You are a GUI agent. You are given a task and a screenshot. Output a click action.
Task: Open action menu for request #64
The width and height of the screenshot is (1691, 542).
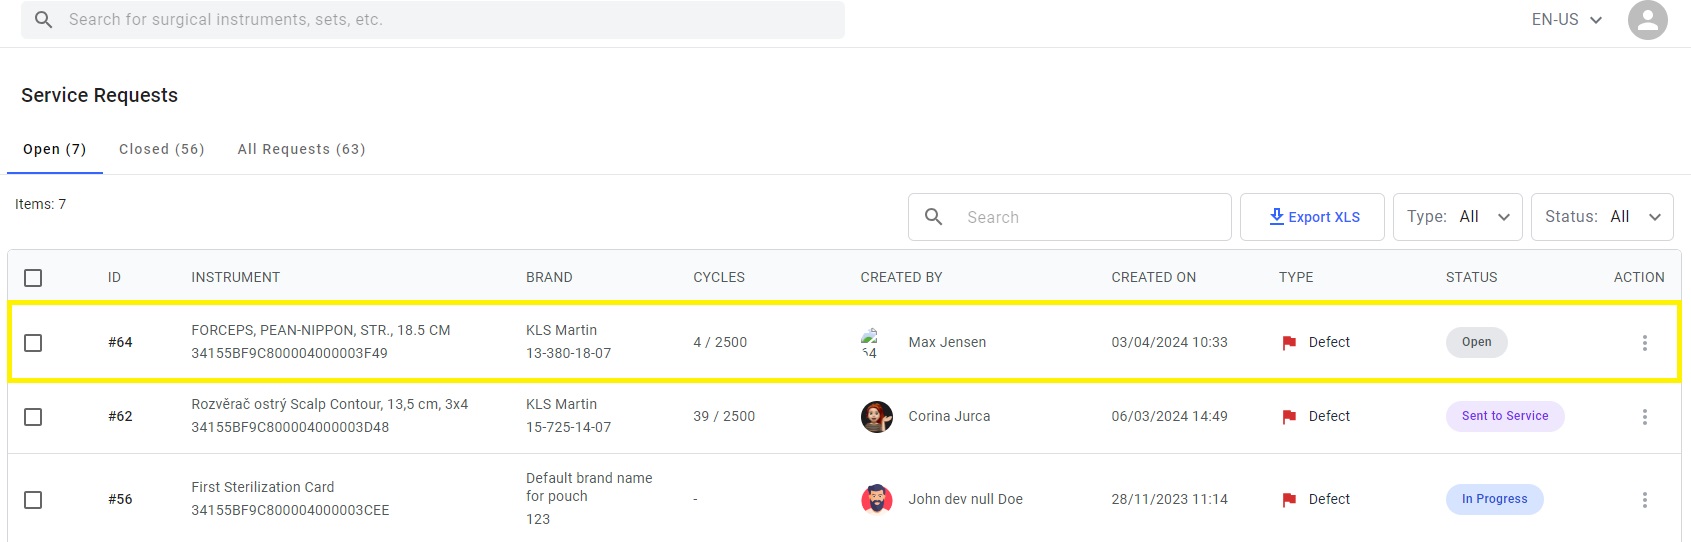[x=1644, y=343]
